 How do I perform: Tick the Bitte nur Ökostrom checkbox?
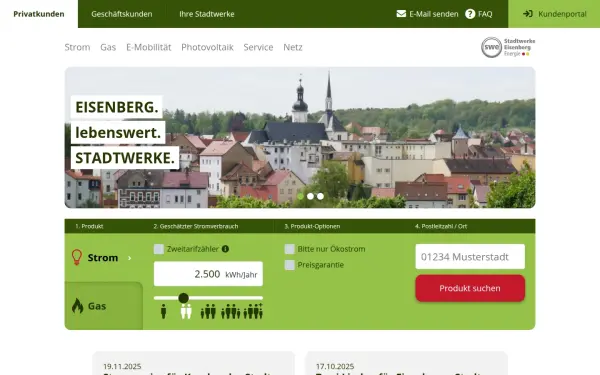pyautogui.click(x=290, y=249)
